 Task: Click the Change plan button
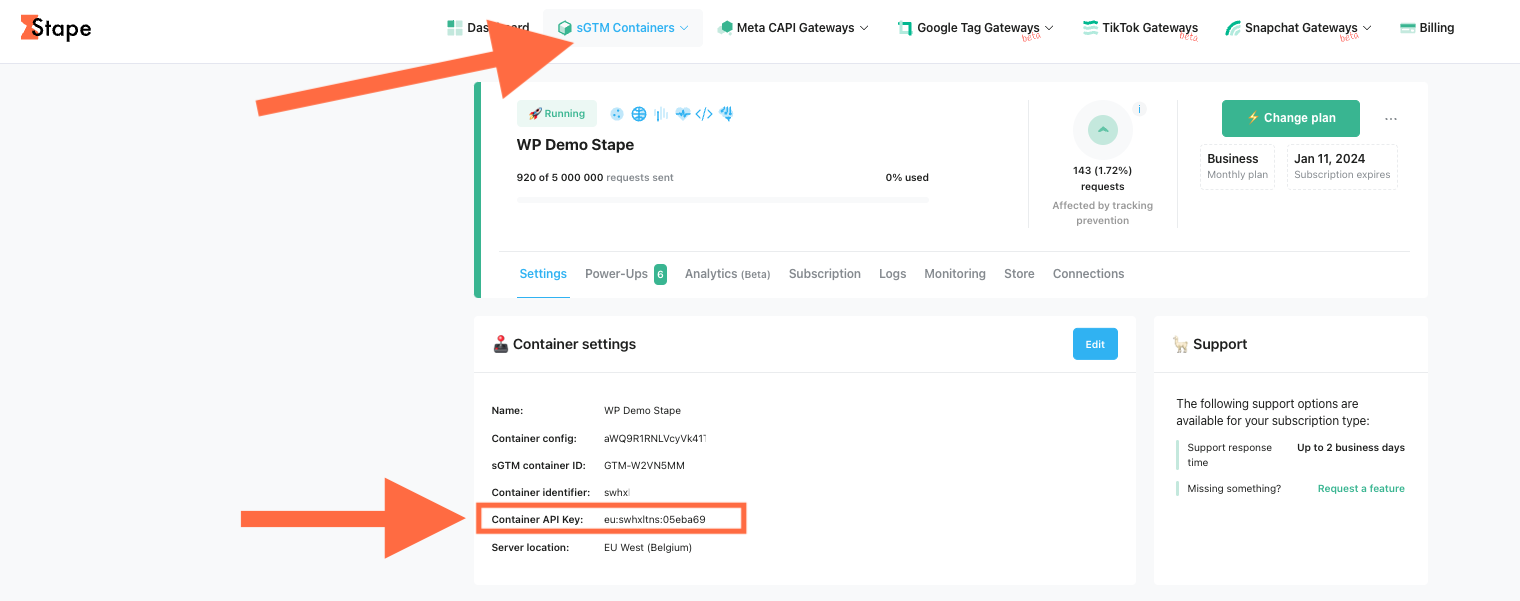[x=1291, y=118]
